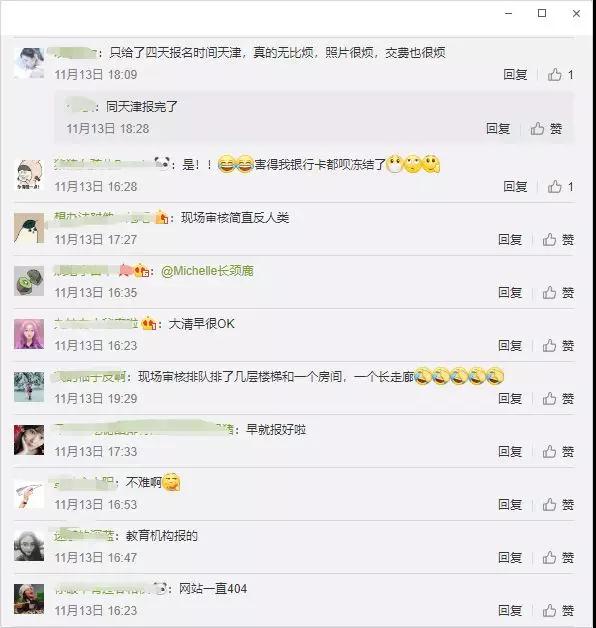The image size is (596, 628).
Task: Open kiwi fruit avatar profile
Action: [x=29, y=281]
